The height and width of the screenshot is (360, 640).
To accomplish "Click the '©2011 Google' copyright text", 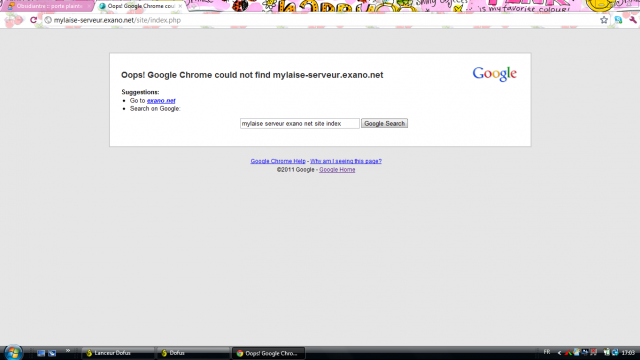I will [x=296, y=170].
